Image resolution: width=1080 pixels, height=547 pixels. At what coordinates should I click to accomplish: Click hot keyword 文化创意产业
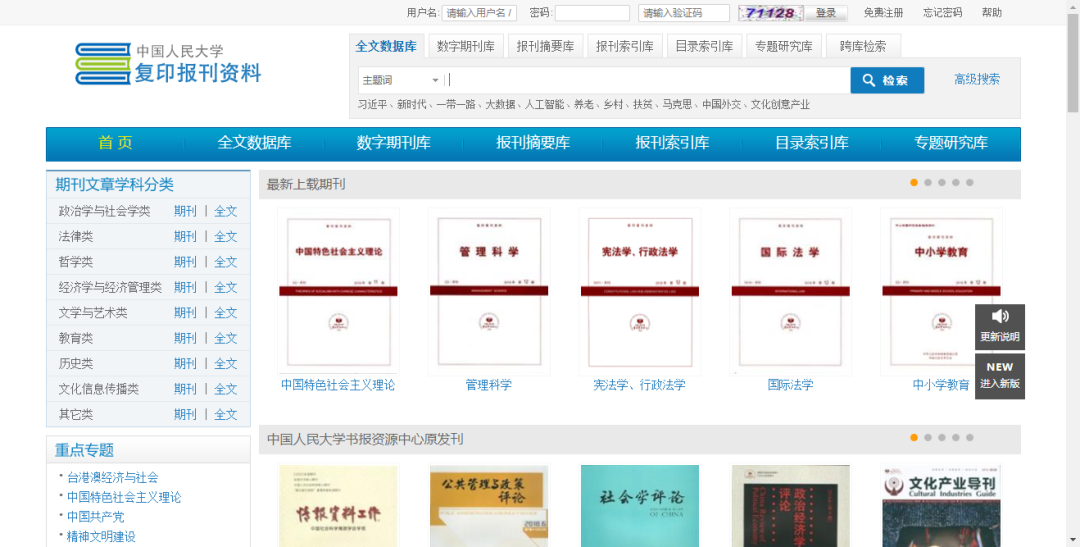[780, 105]
